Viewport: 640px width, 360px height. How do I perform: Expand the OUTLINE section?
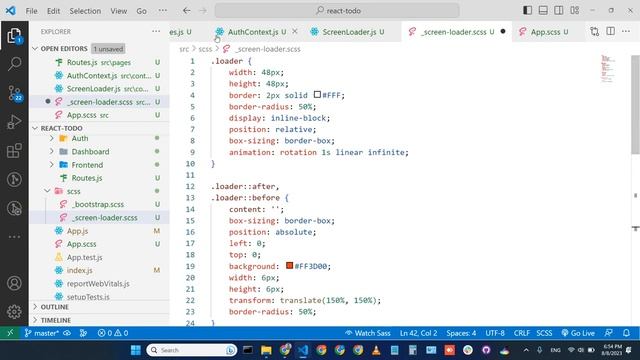(35, 307)
